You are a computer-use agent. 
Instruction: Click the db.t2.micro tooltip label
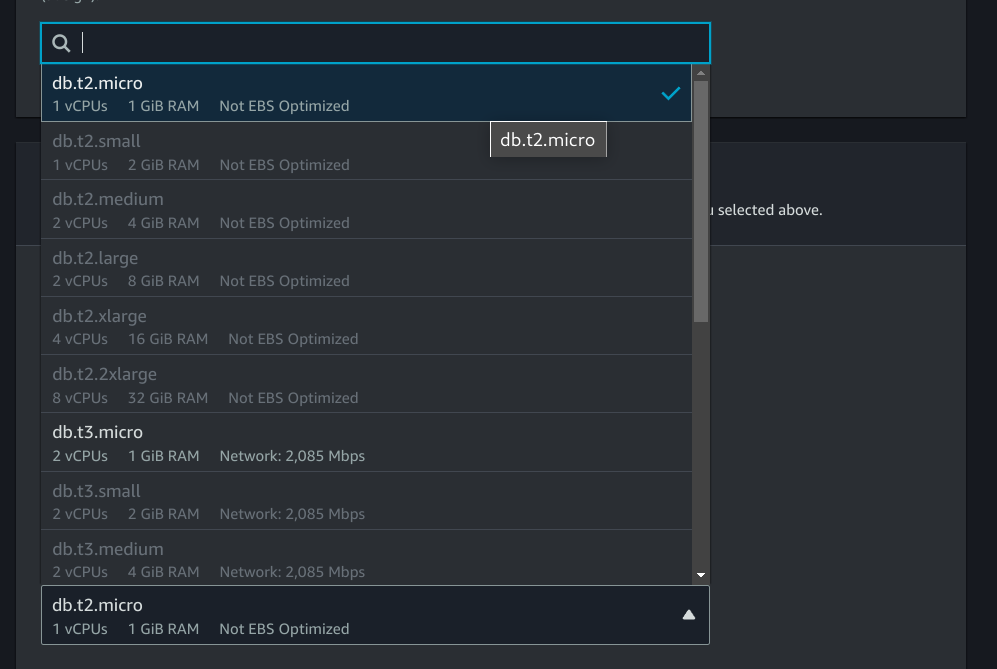(548, 140)
